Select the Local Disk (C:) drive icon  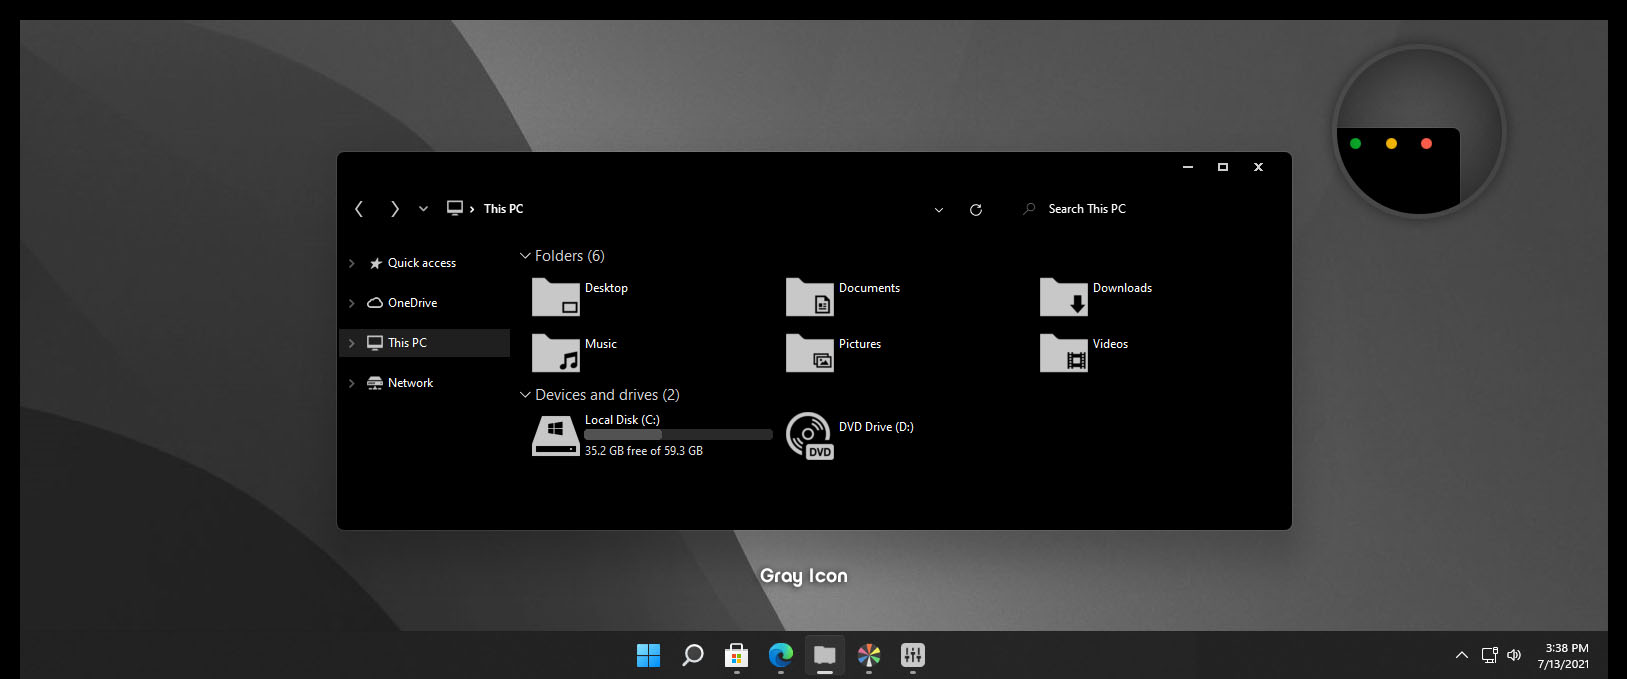click(x=556, y=436)
